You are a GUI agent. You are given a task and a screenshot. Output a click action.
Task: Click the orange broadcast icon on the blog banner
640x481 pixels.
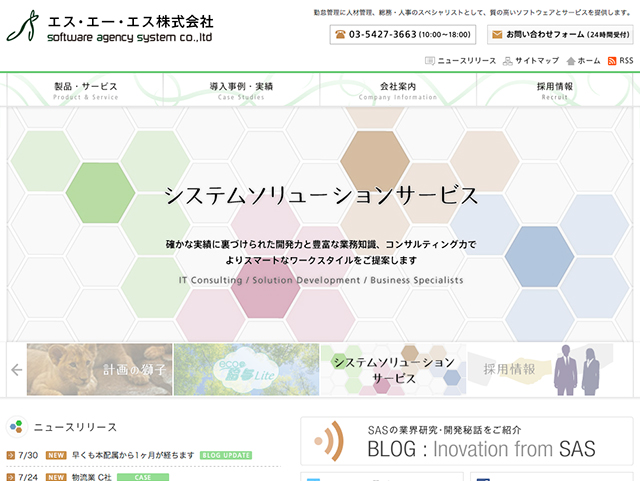[332, 440]
